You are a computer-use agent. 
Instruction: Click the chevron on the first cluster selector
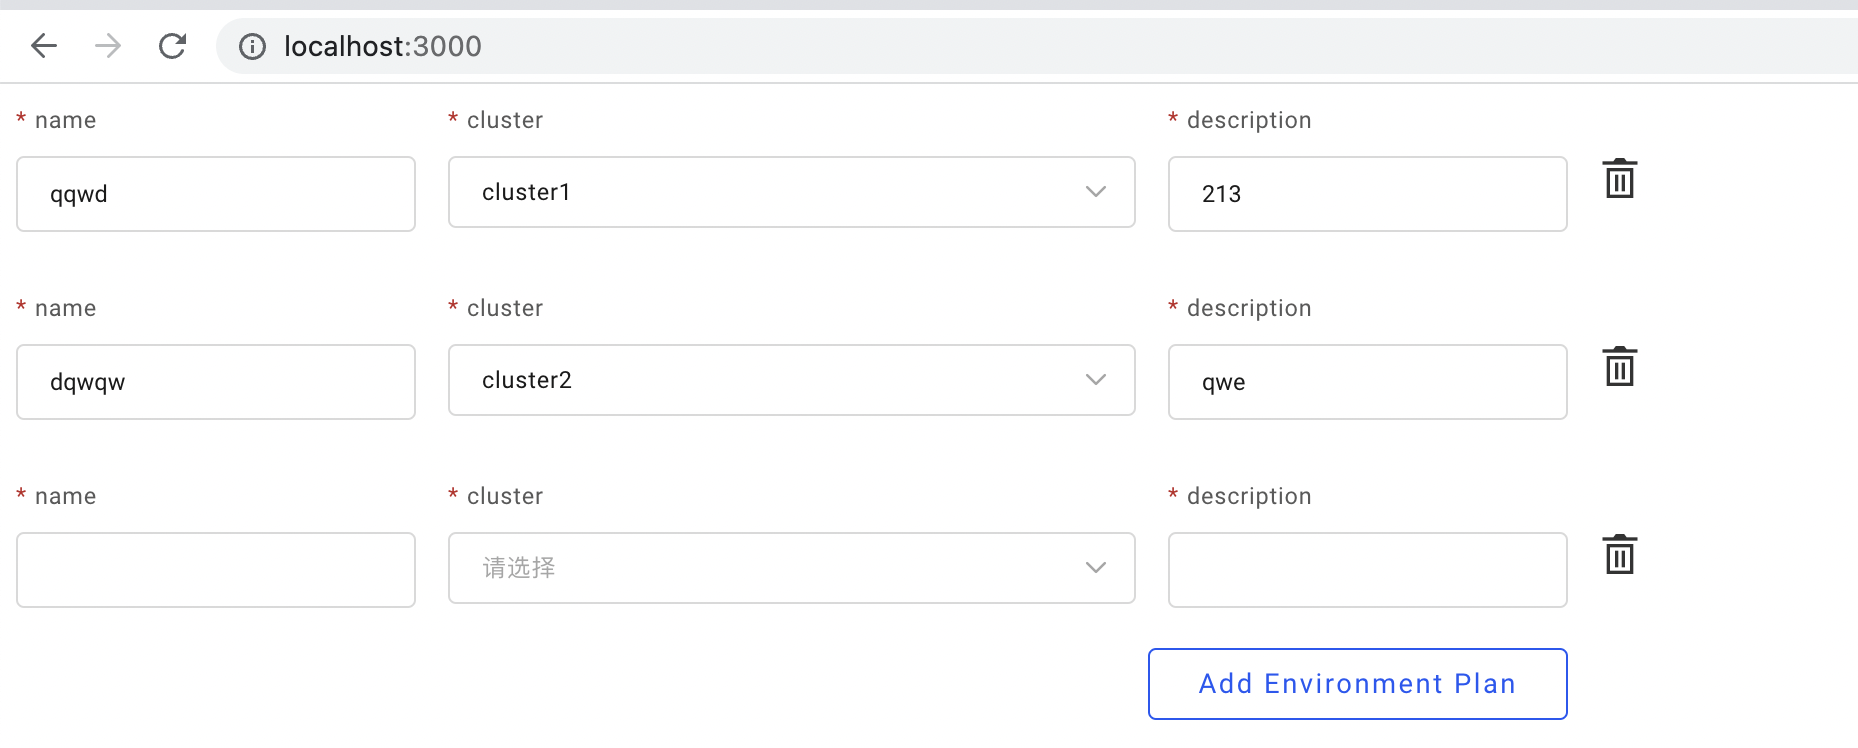[1096, 191]
